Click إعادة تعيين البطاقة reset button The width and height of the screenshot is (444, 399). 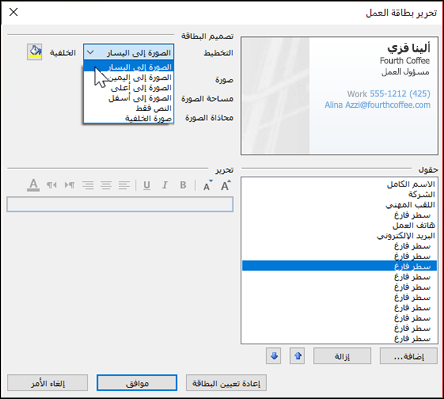click(226, 383)
